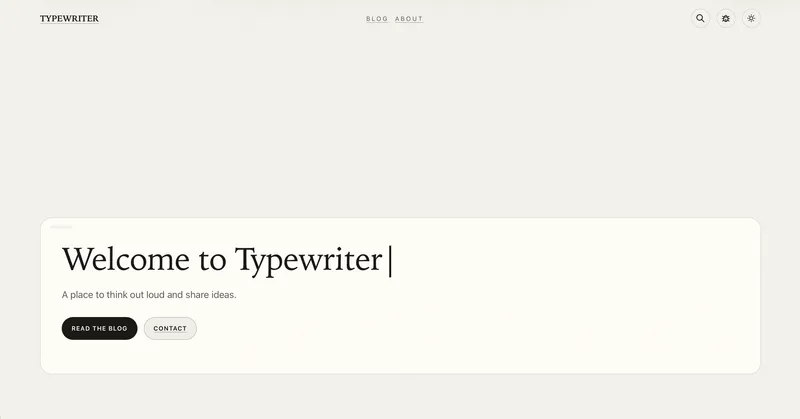The width and height of the screenshot is (800, 419).
Task: Click the gear-shaped icon beside search
Action: coord(726,18)
